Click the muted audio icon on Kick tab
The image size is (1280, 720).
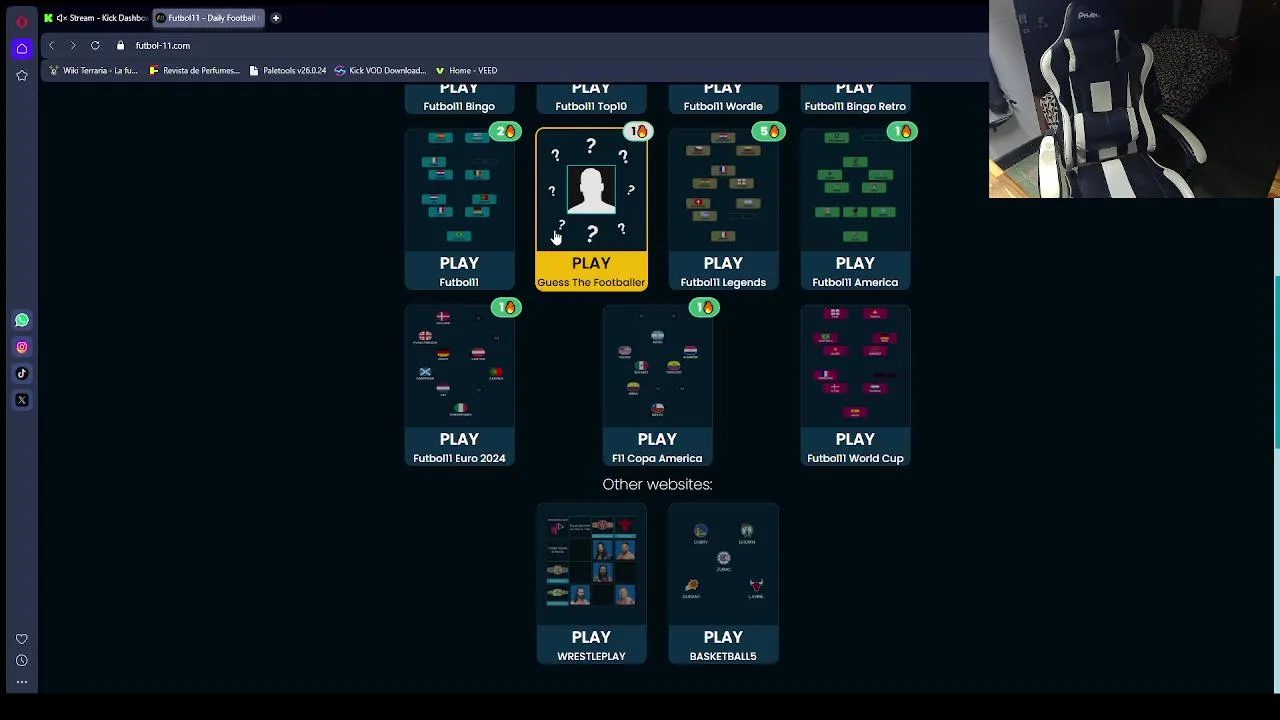61,18
